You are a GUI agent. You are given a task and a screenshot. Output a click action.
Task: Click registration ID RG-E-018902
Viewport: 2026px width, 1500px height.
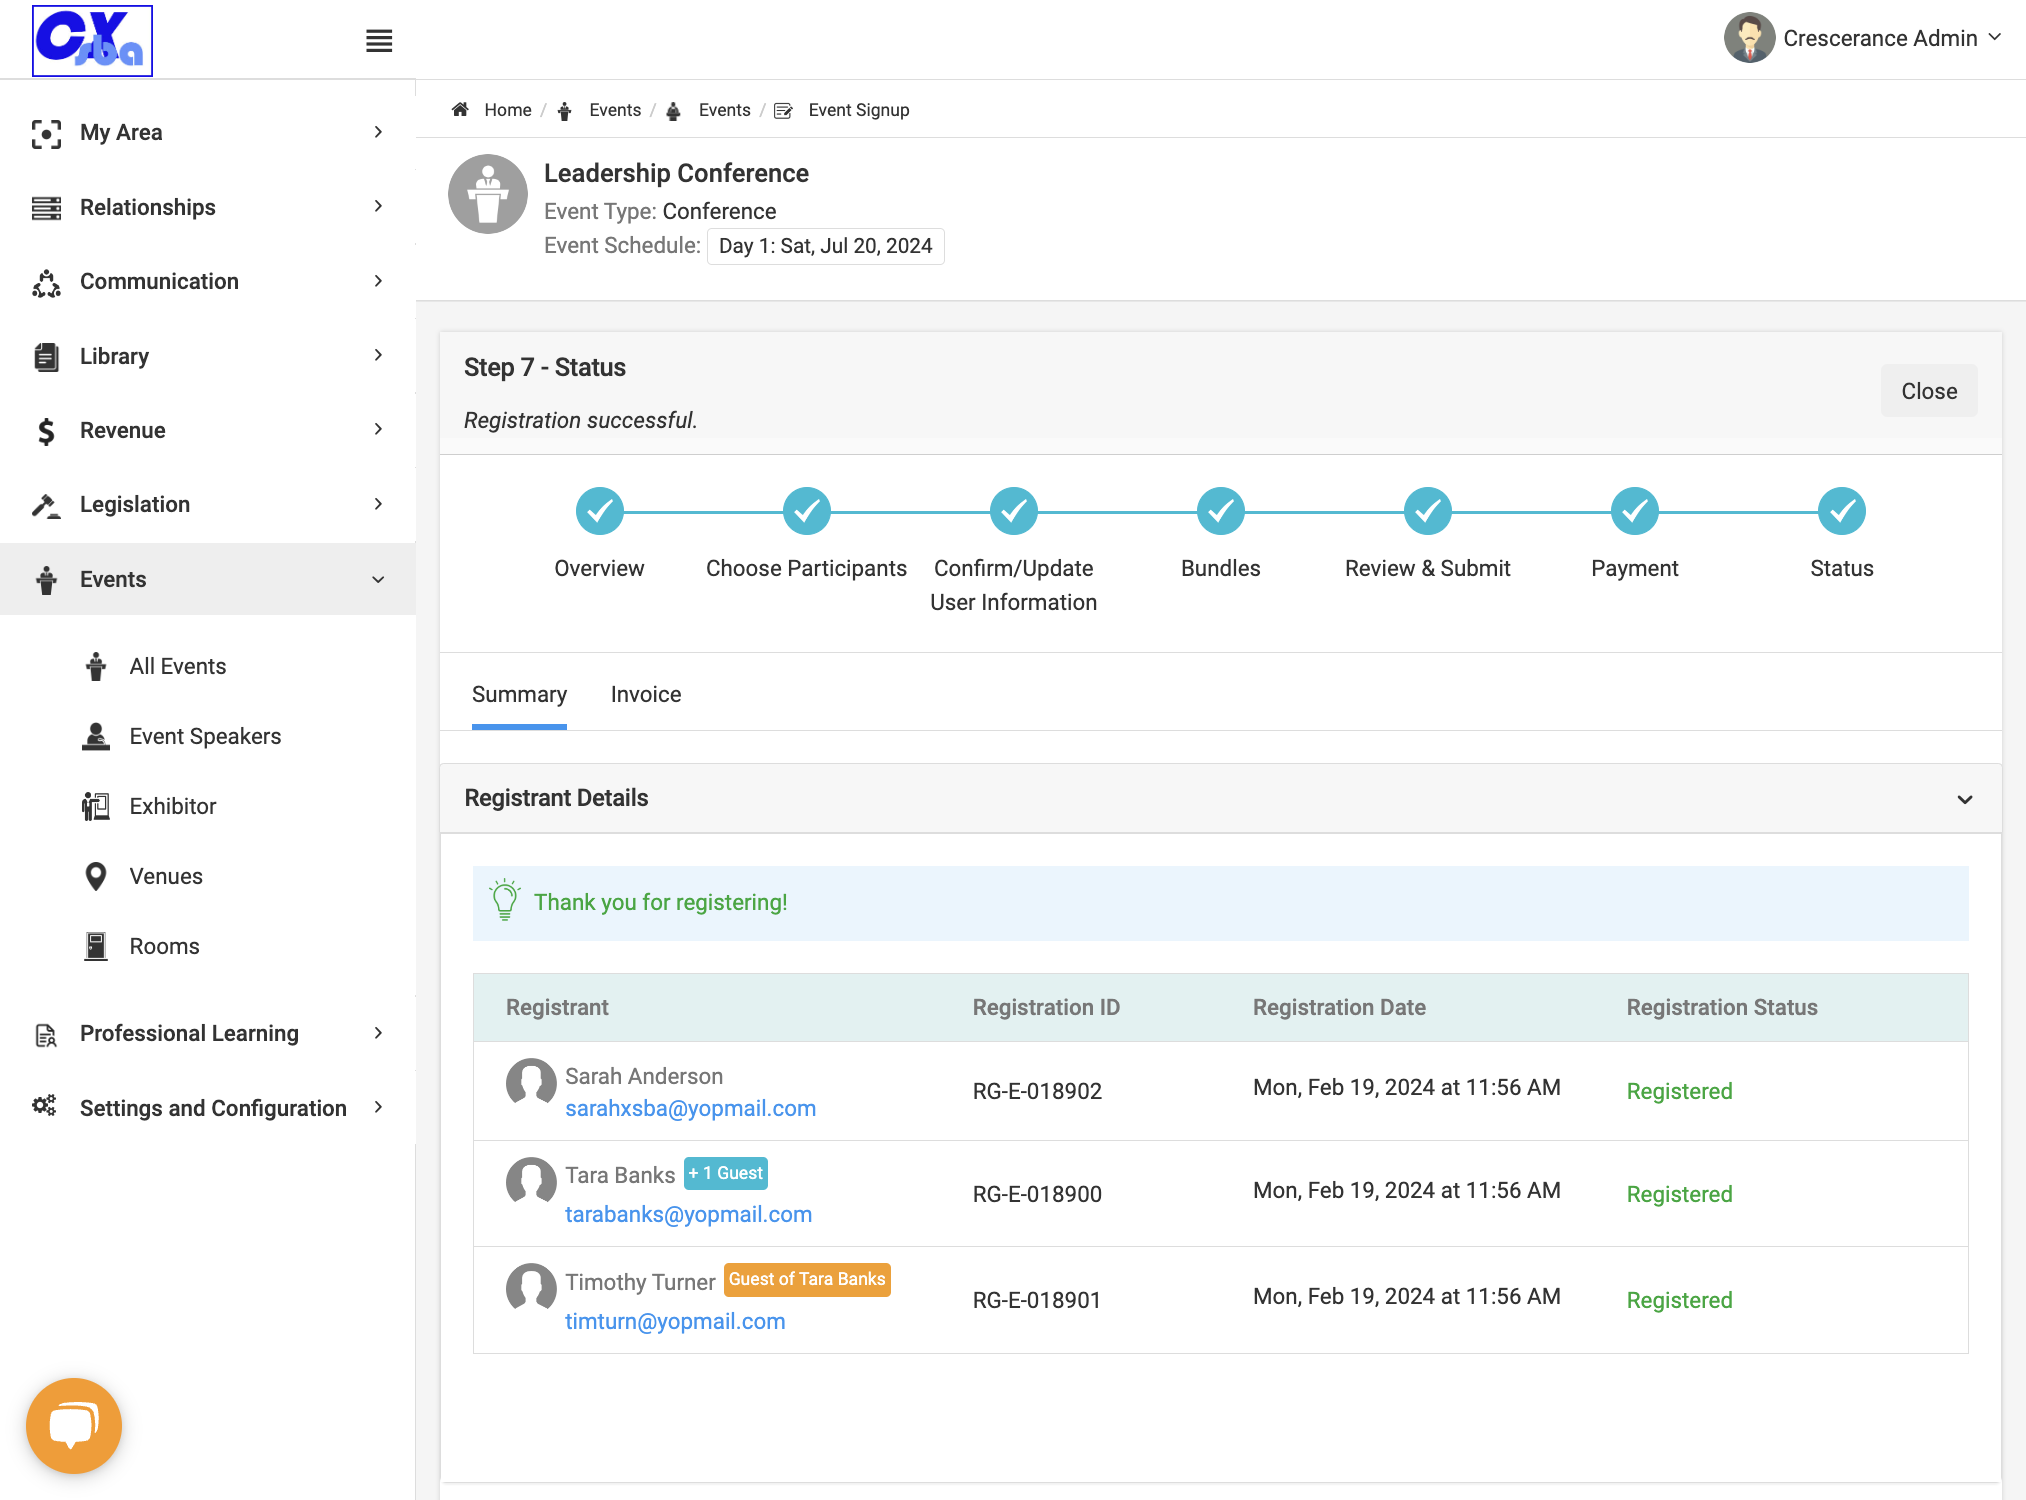click(1037, 1092)
